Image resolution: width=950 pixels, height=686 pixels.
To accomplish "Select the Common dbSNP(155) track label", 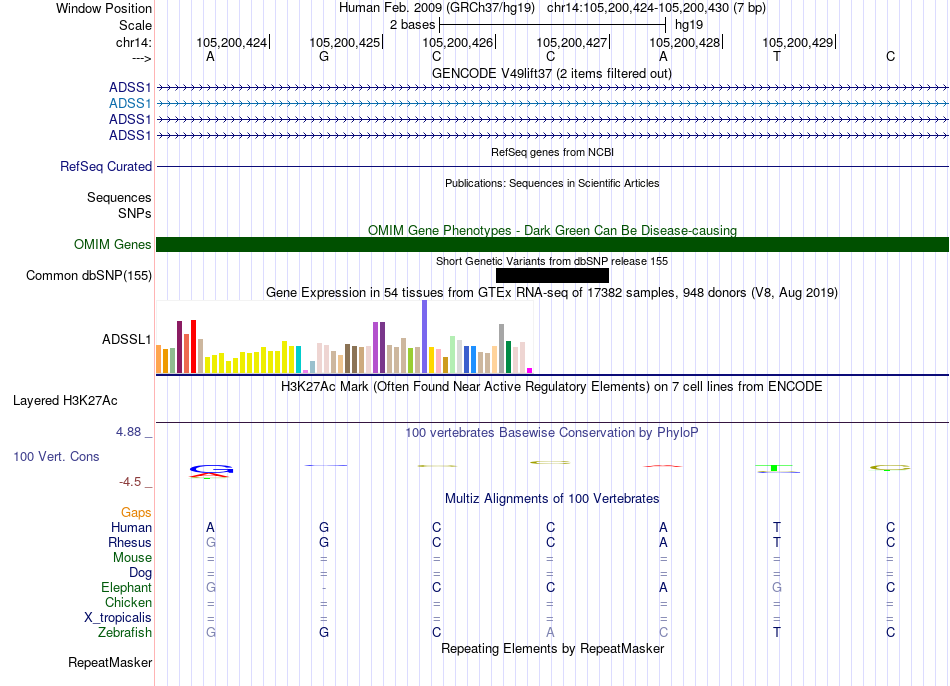I will pyautogui.click(x=88, y=276).
